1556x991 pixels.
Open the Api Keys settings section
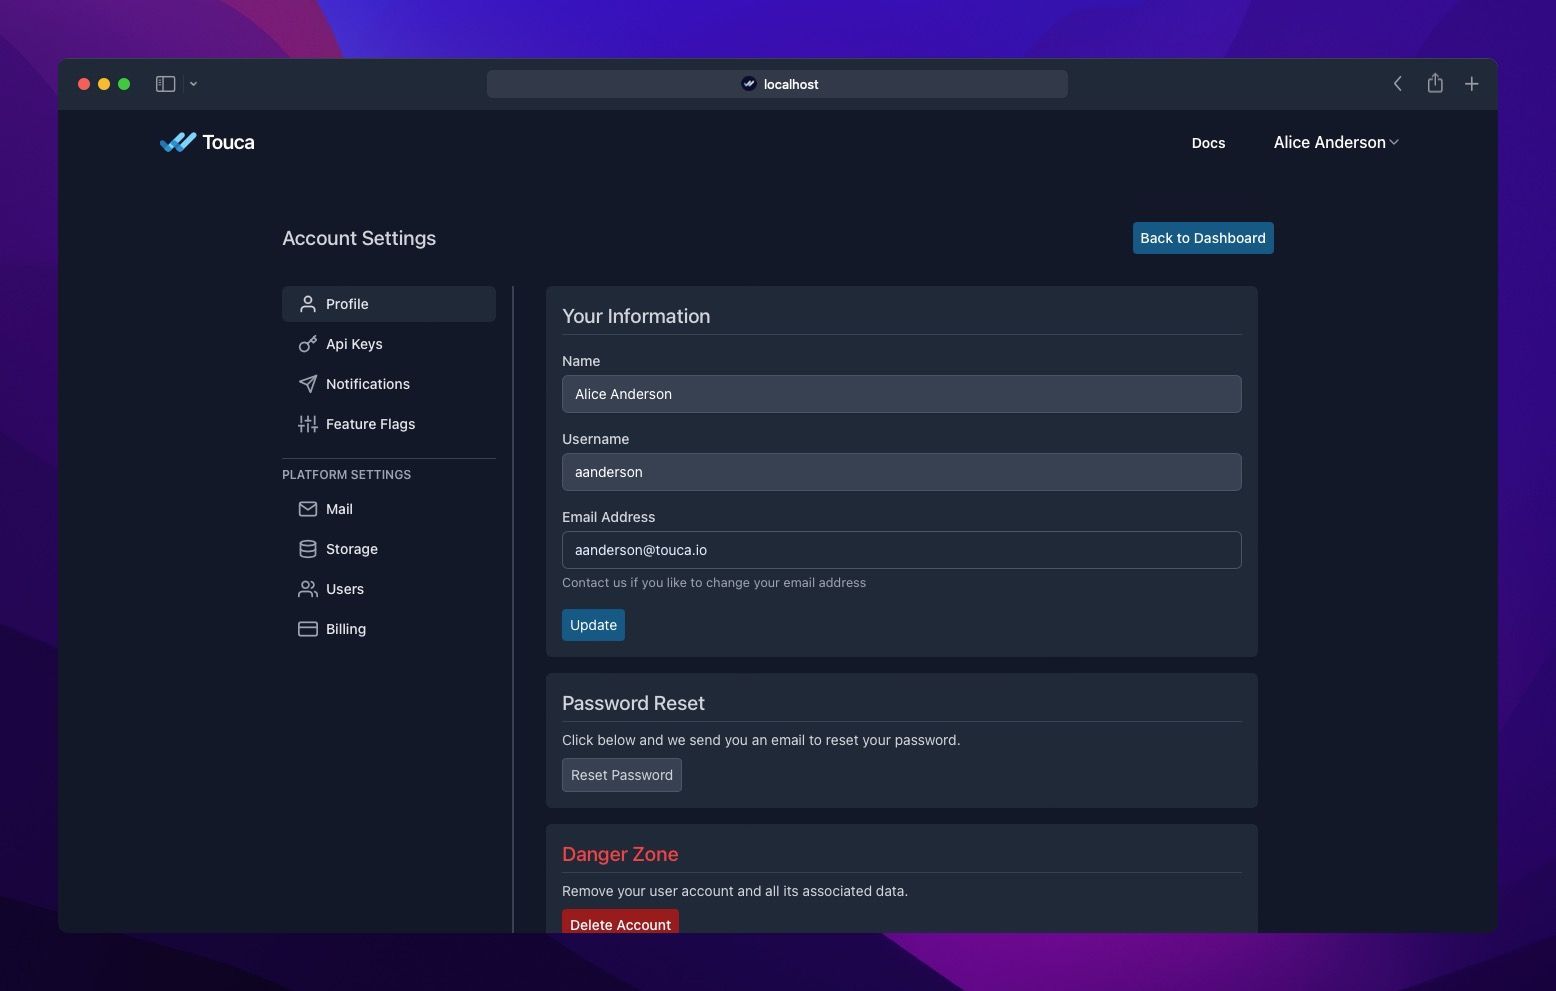389,344
